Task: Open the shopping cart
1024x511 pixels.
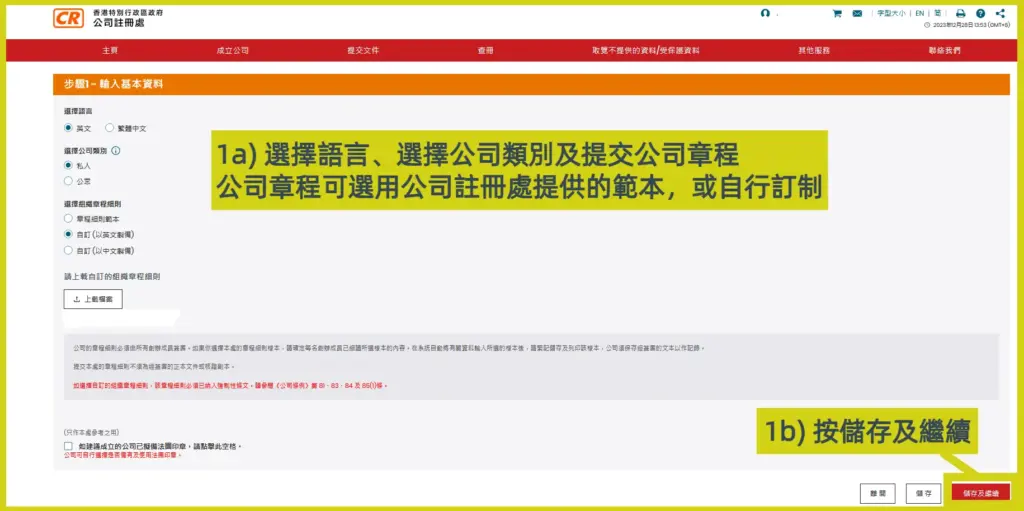Action: click(837, 14)
